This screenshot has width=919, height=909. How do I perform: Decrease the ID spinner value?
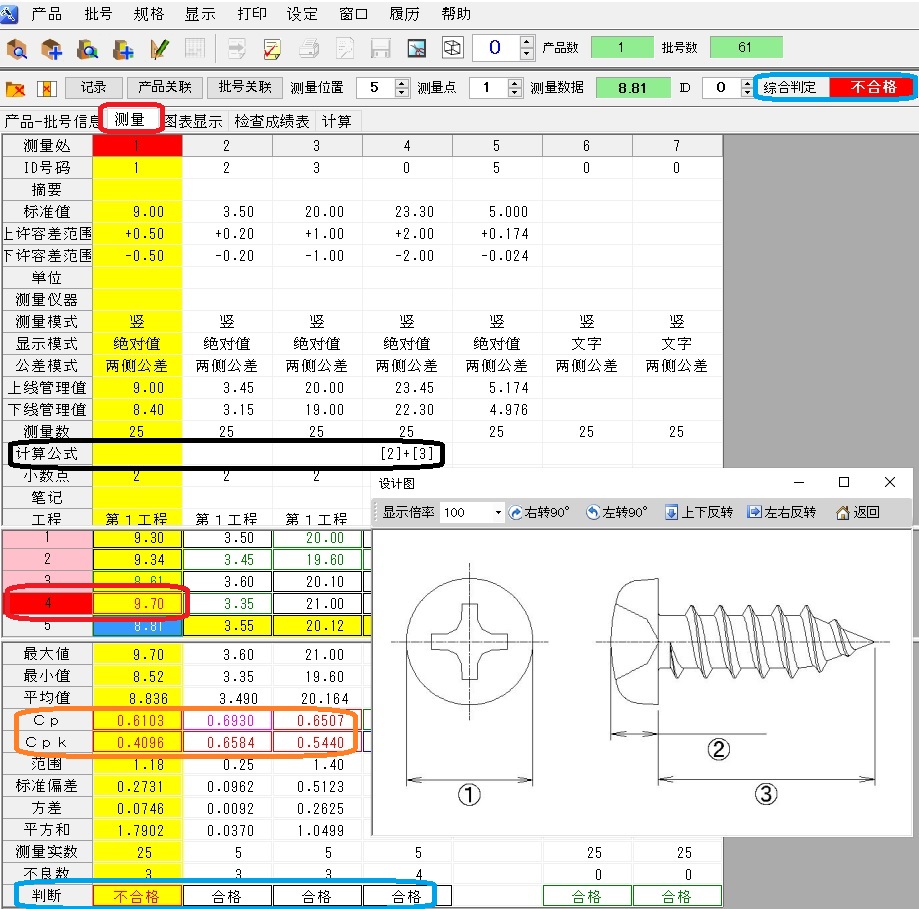pos(746,93)
